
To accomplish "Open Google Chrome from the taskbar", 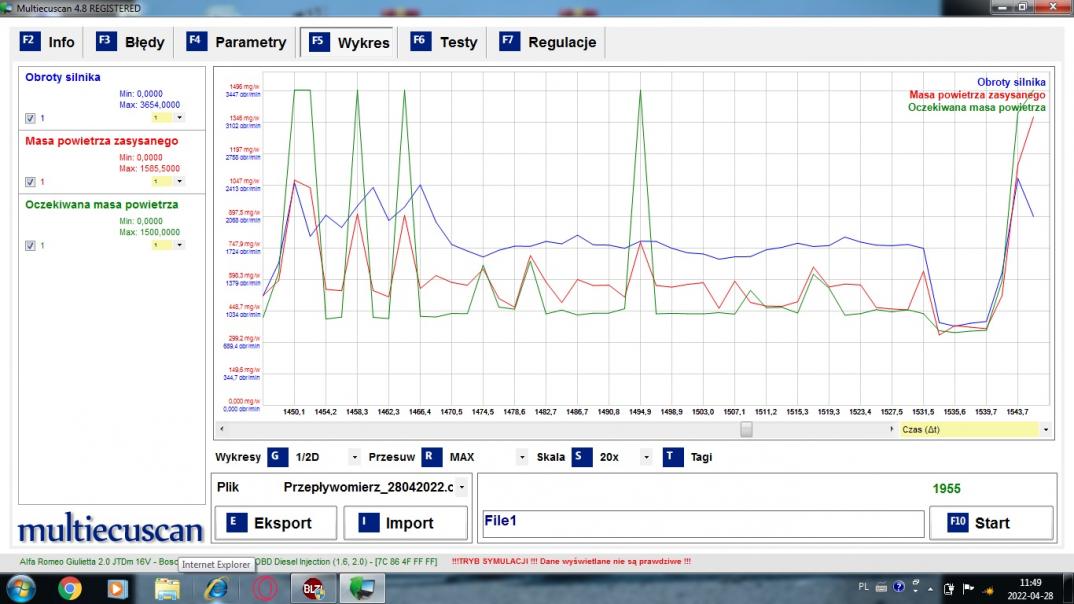I will (70, 588).
